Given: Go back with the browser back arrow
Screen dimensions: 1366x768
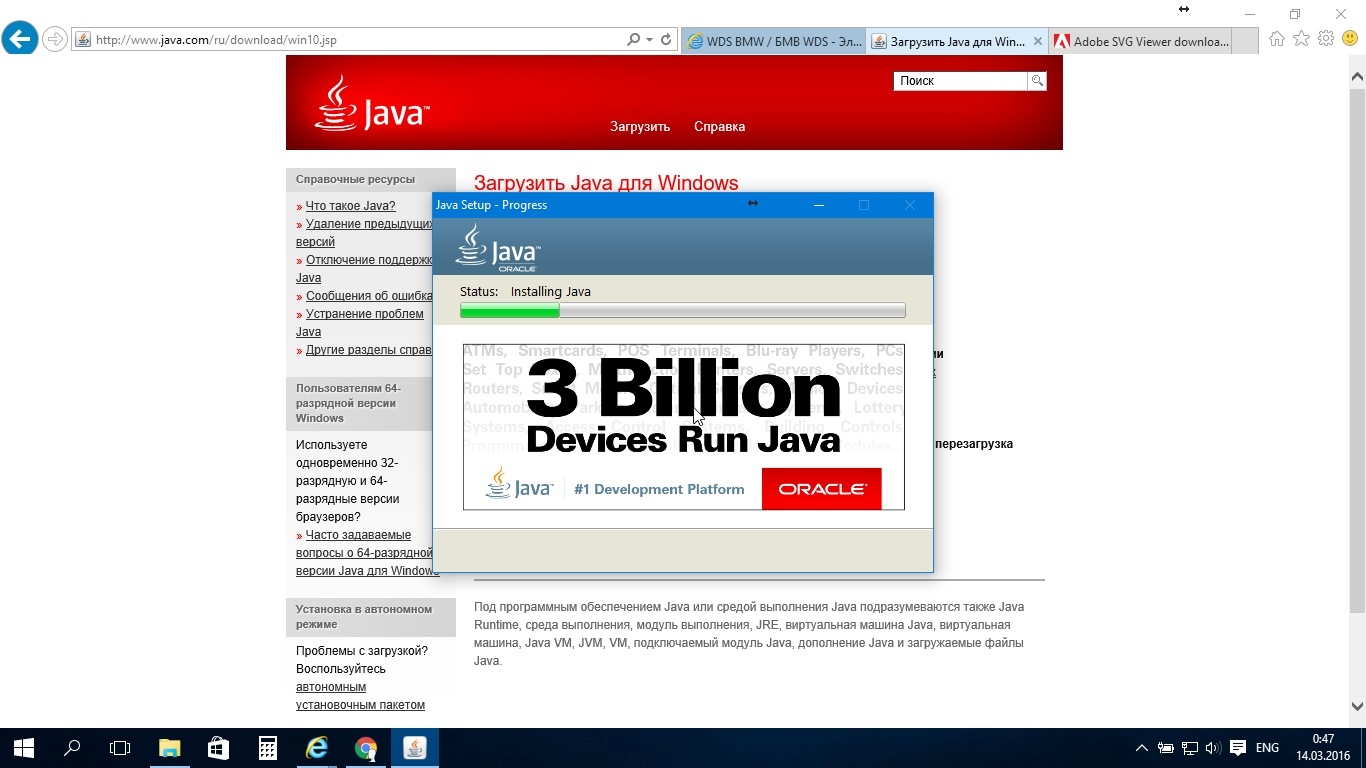Looking at the screenshot, I should coord(20,40).
